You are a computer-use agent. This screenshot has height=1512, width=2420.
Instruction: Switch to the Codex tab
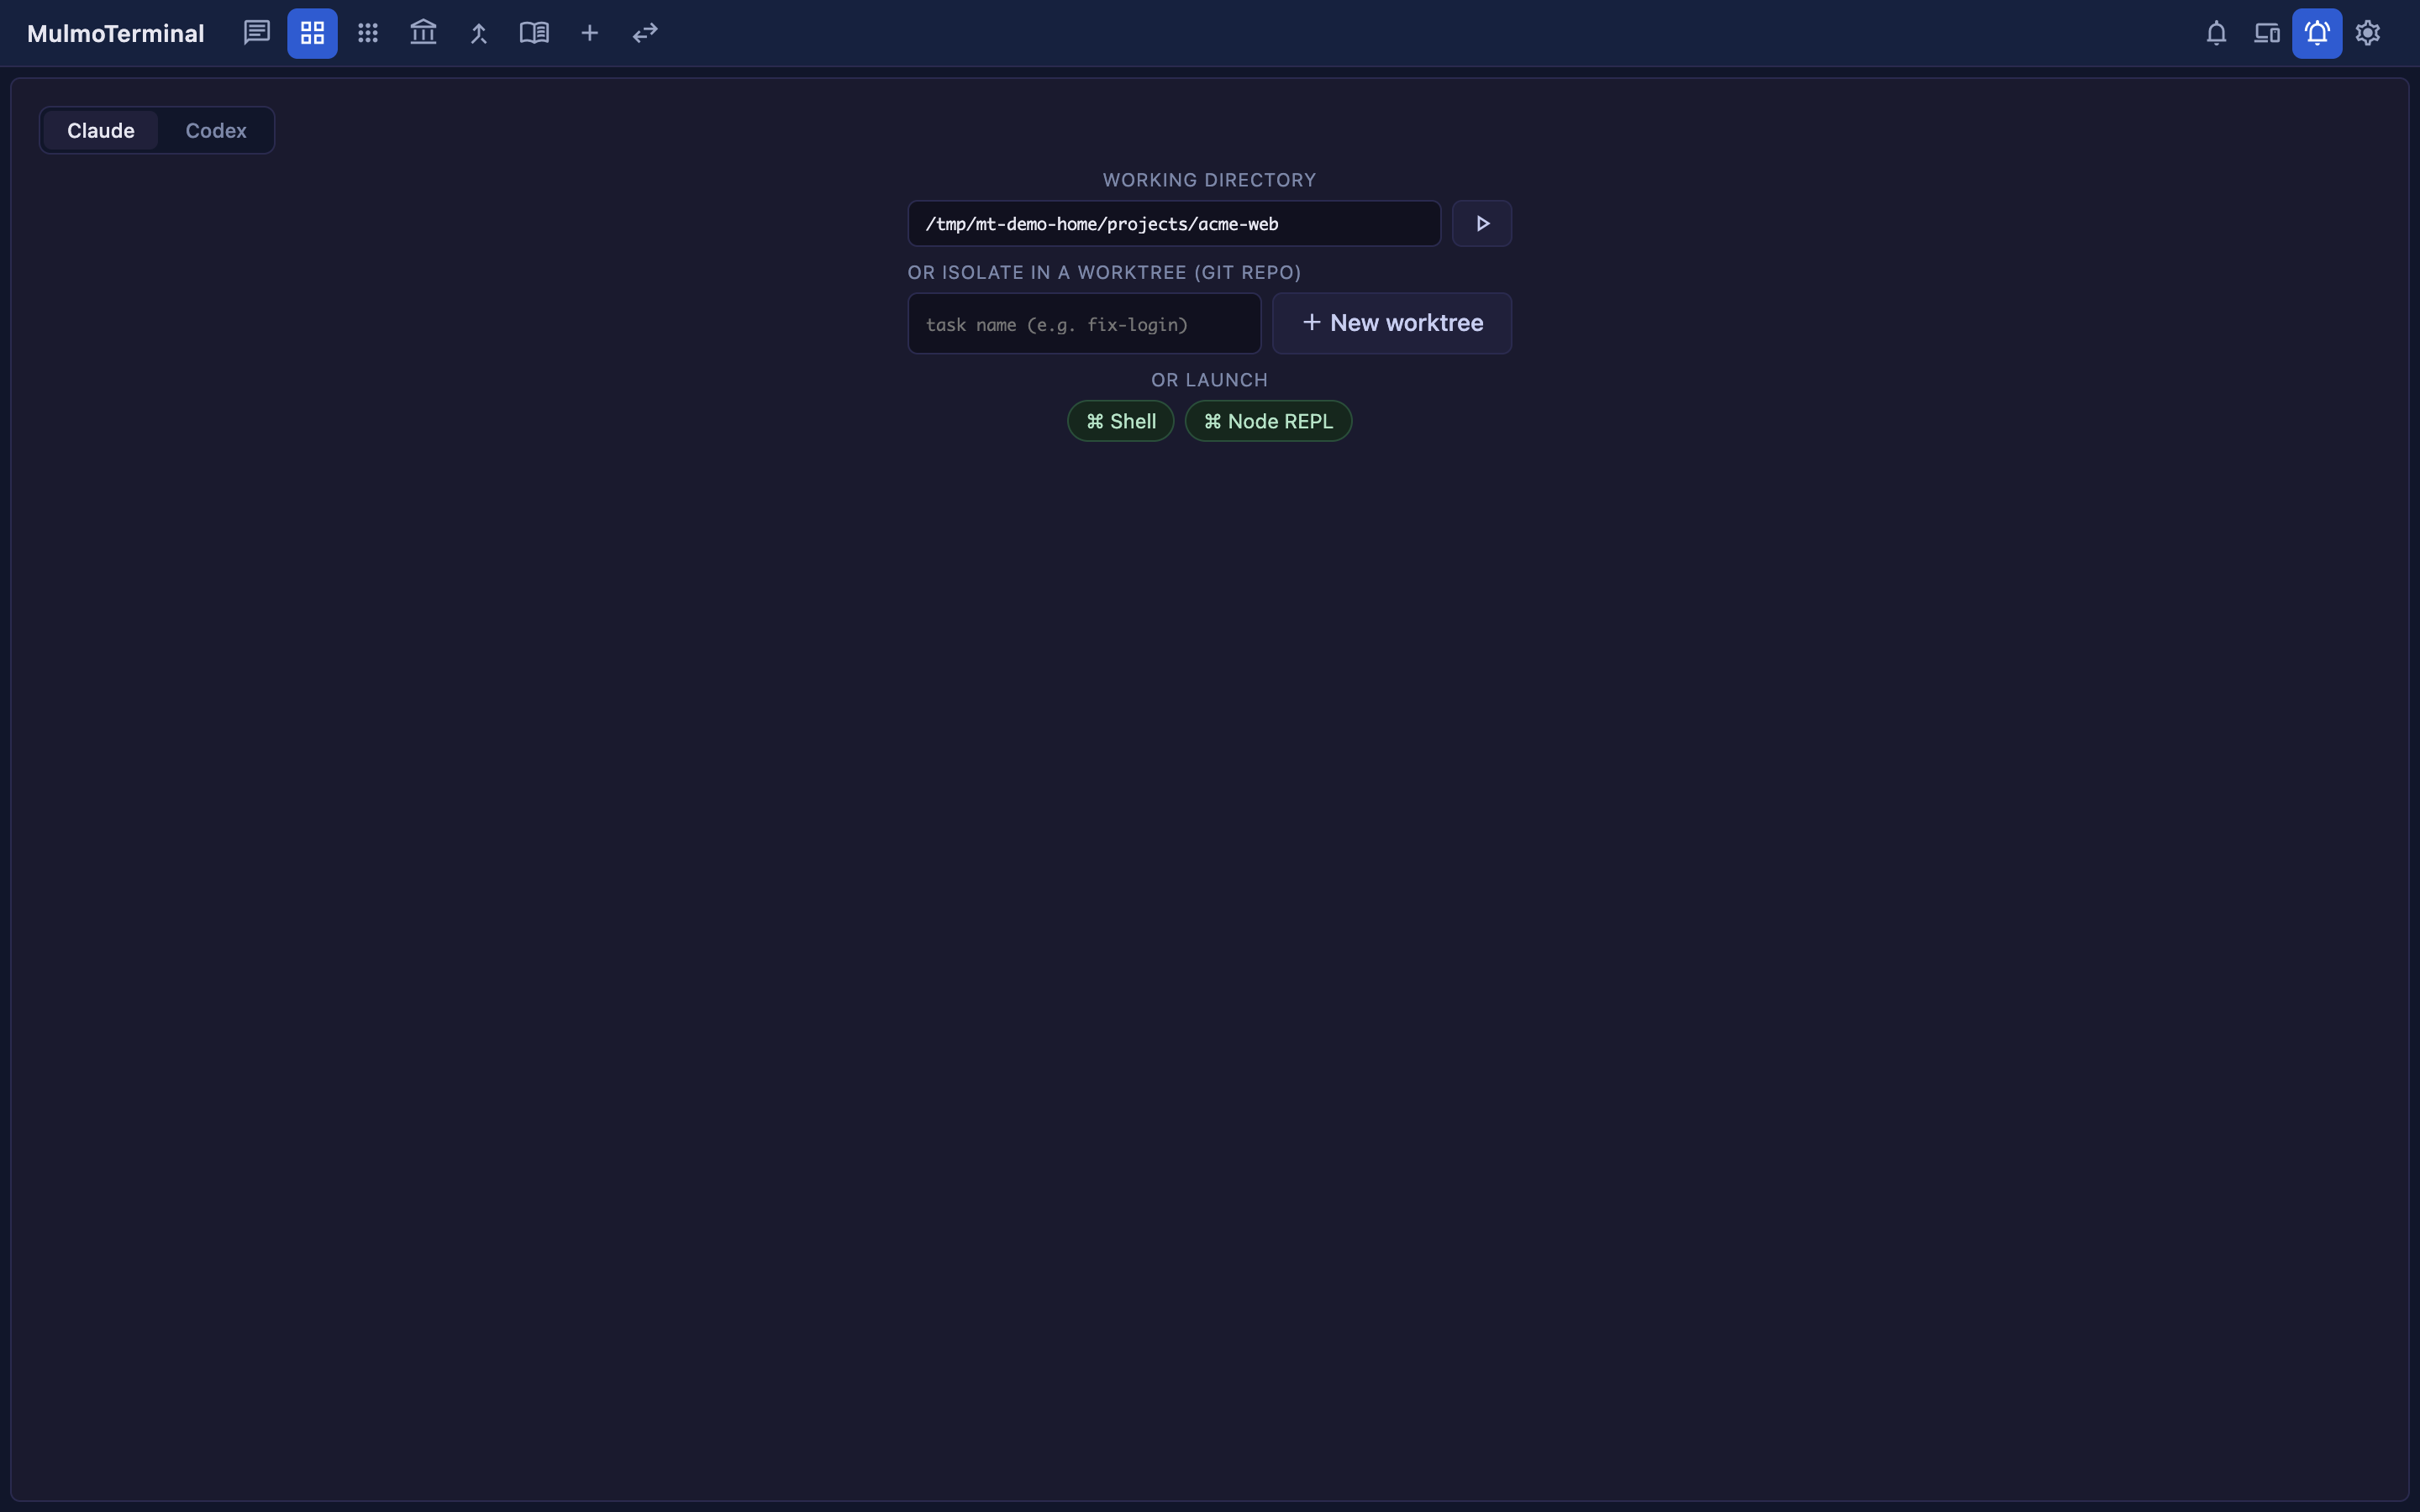click(x=216, y=130)
